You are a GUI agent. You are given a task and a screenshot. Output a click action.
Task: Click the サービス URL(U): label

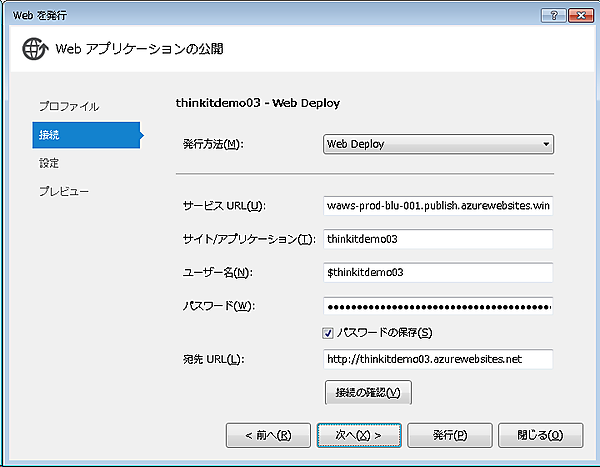pos(224,206)
